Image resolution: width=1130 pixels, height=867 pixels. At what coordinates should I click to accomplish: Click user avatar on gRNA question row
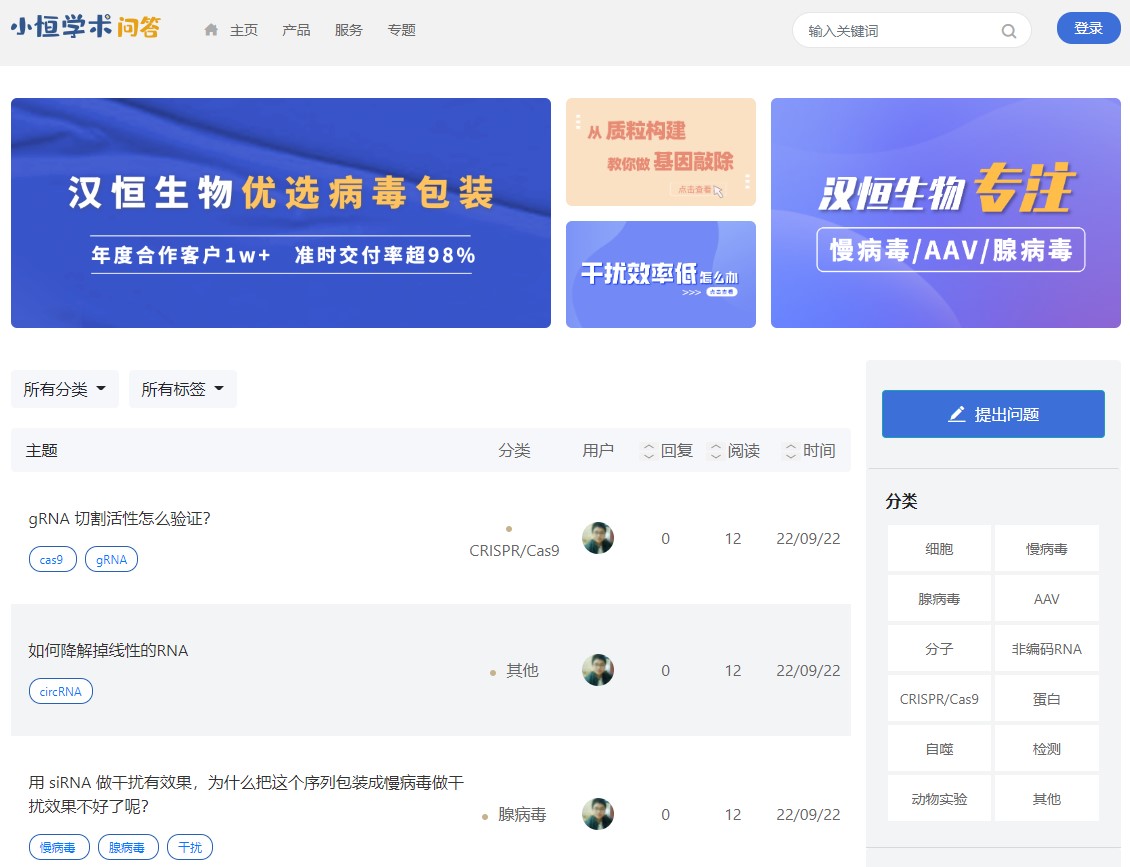click(598, 538)
